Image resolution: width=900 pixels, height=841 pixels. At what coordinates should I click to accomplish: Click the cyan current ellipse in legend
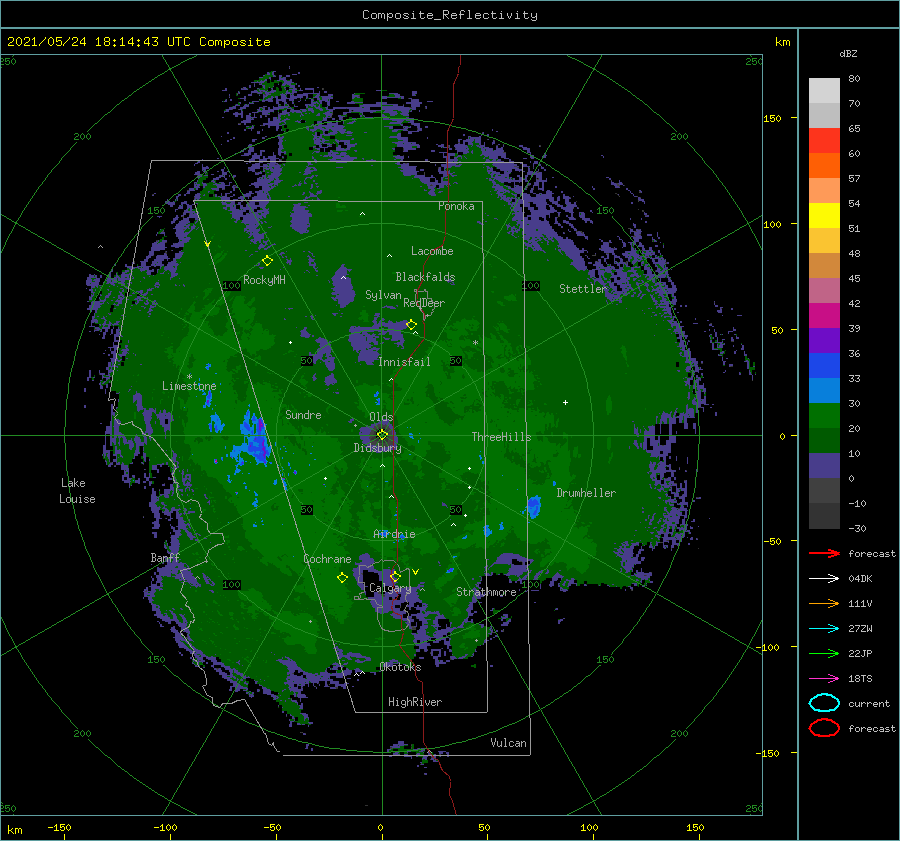coord(824,703)
